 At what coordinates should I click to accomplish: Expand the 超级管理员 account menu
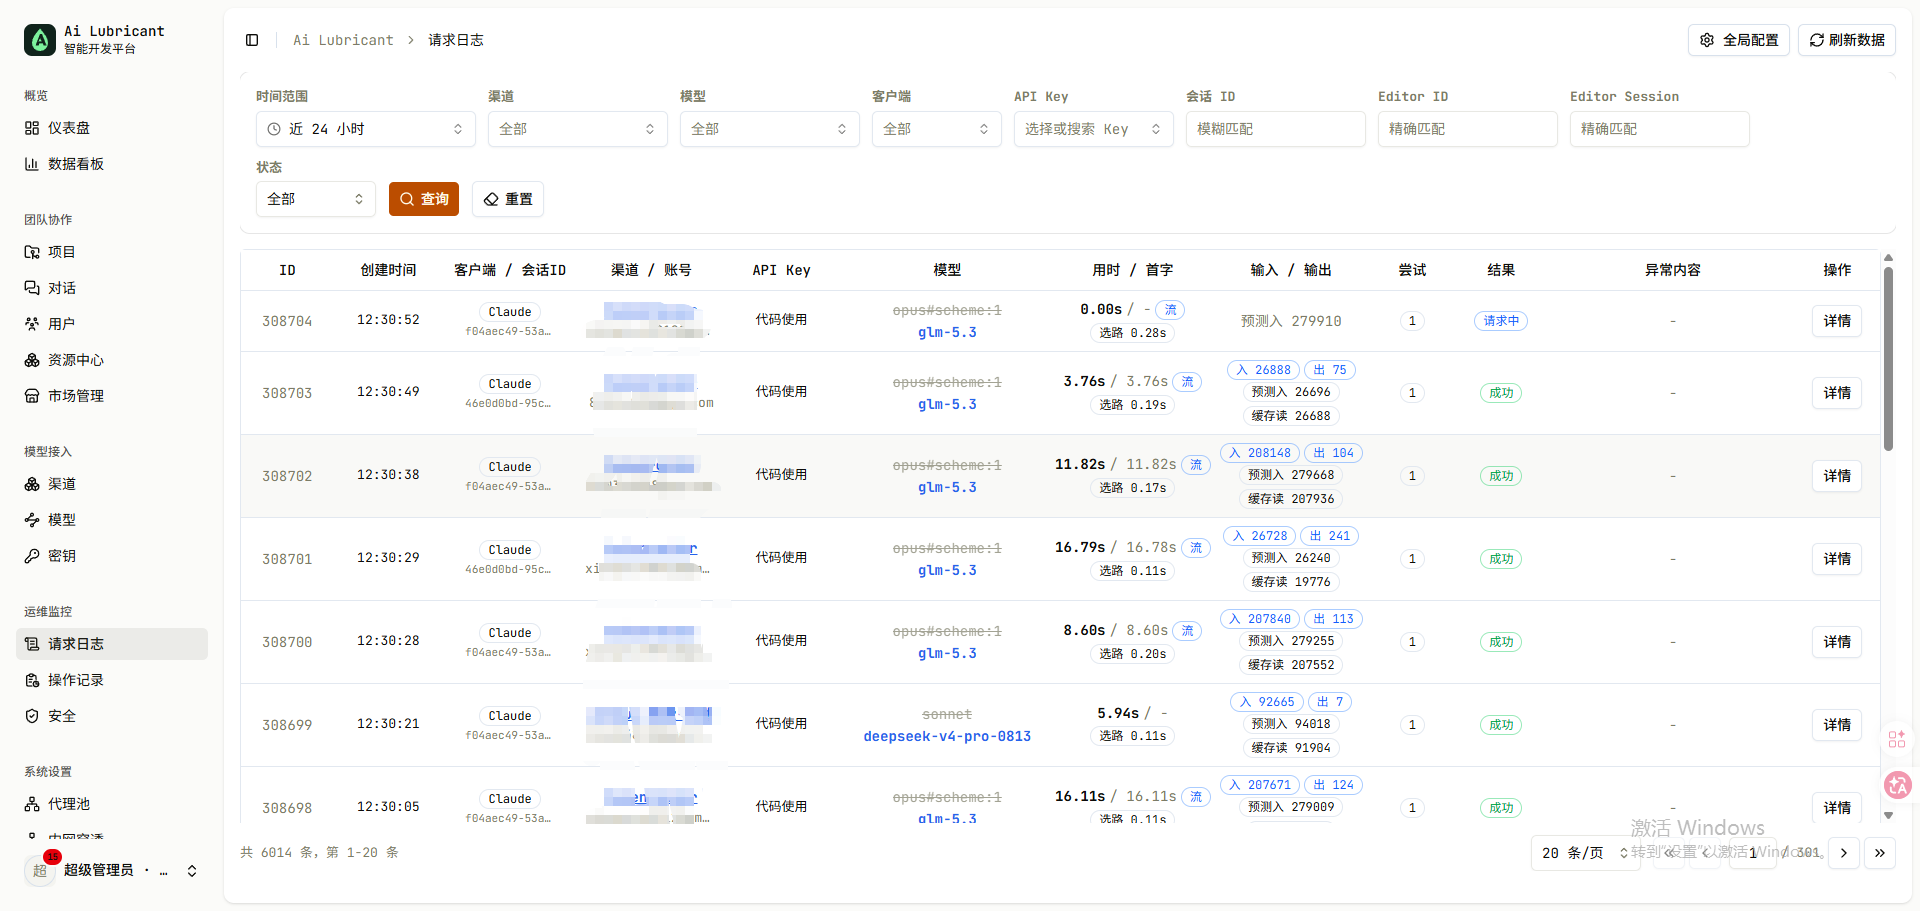click(192, 871)
